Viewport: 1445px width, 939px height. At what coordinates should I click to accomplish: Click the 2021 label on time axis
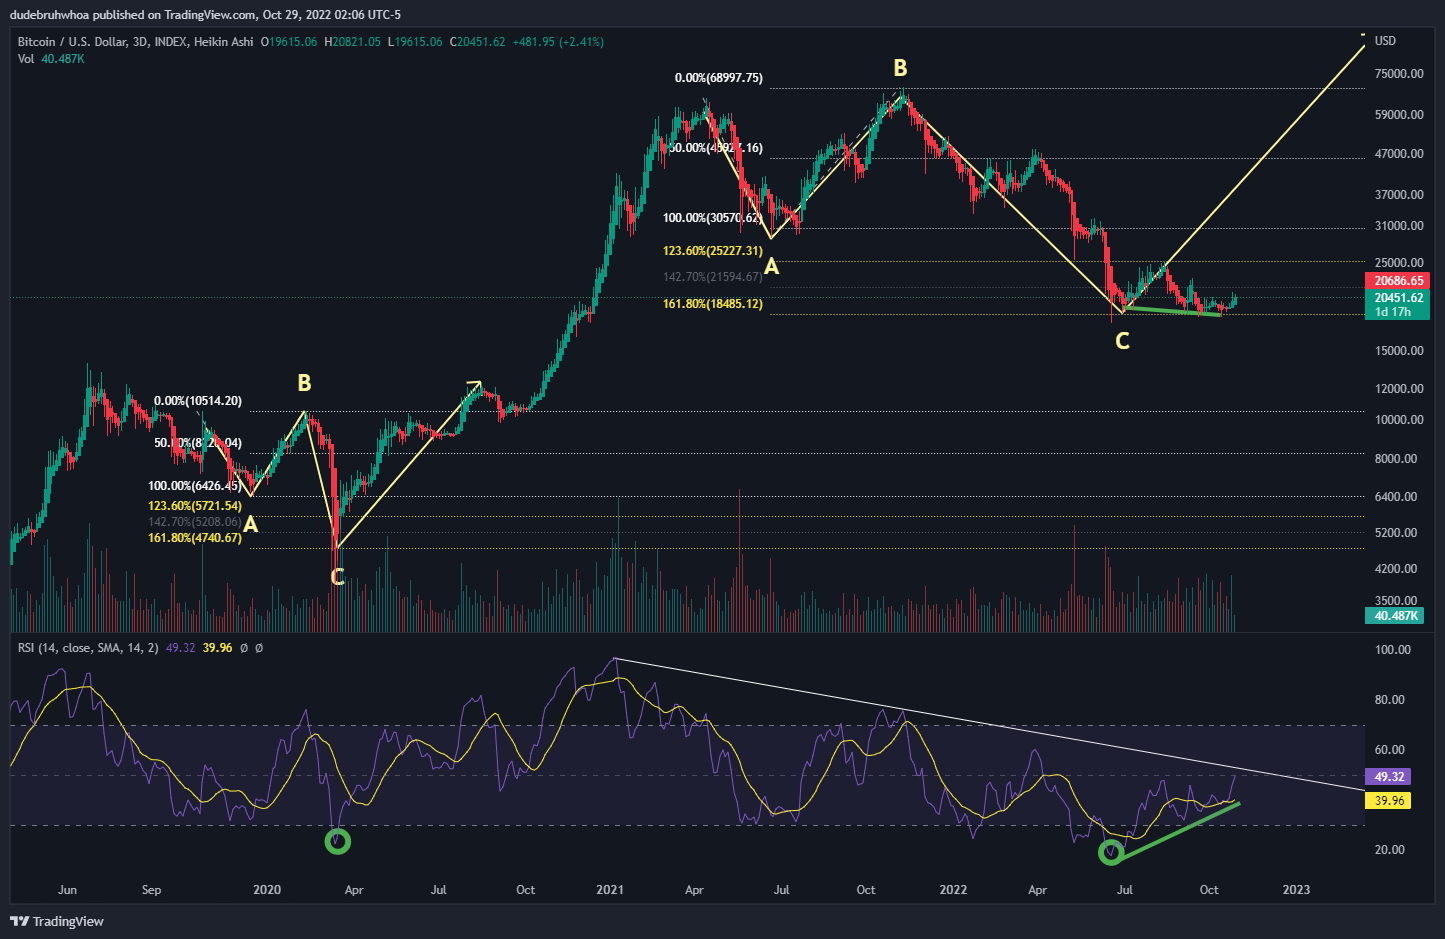(x=610, y=890)
